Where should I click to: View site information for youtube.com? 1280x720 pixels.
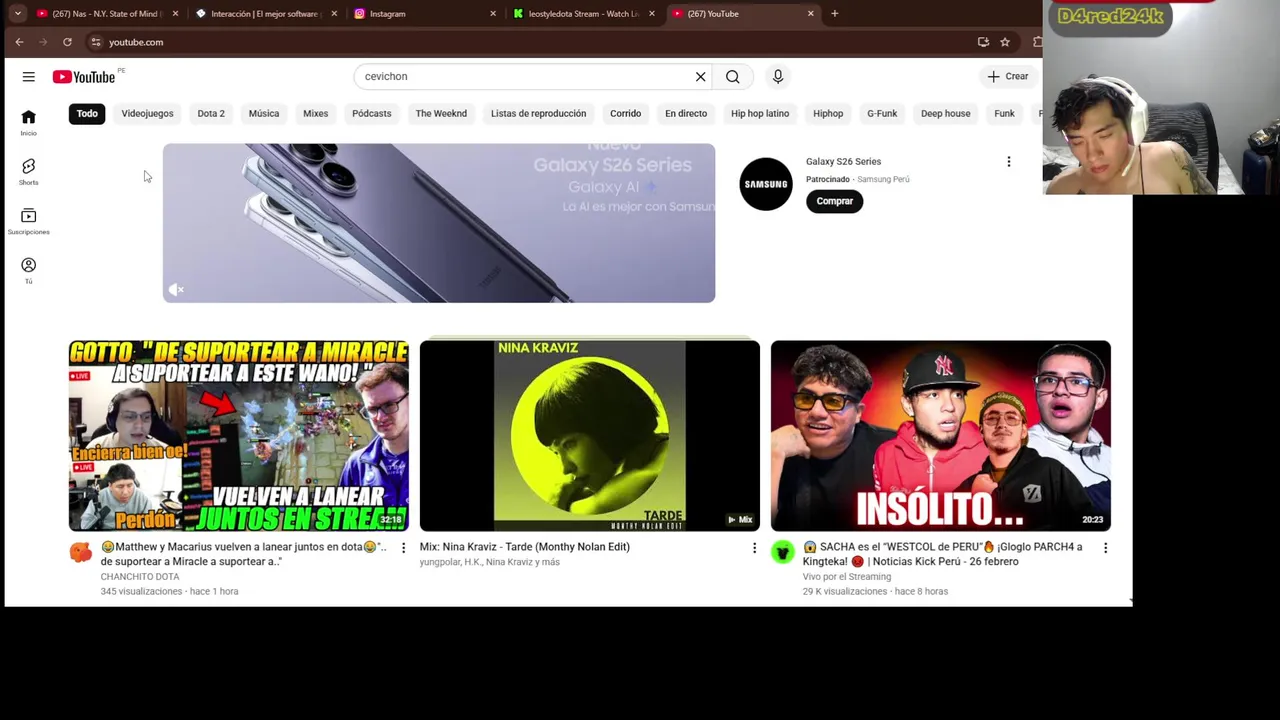point(96,42)
